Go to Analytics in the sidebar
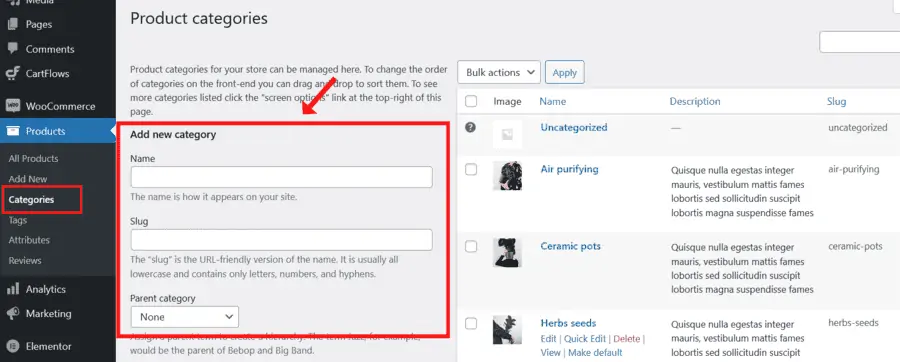This screenshot has height=362, width=900. pyautogui.click(x=46, y=289)
